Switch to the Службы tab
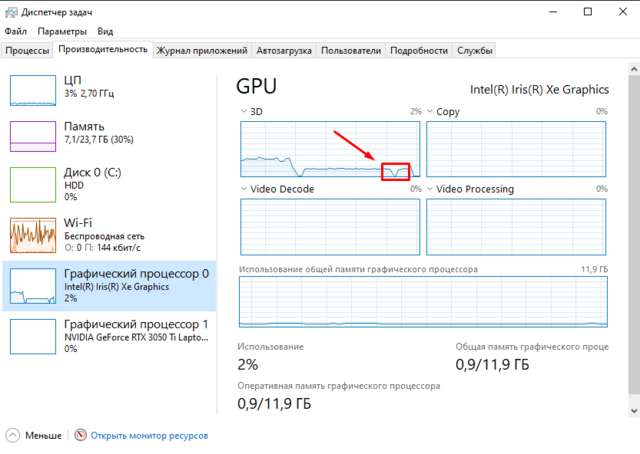The width and height of the screenshot is (640, 454). (475, 50)
